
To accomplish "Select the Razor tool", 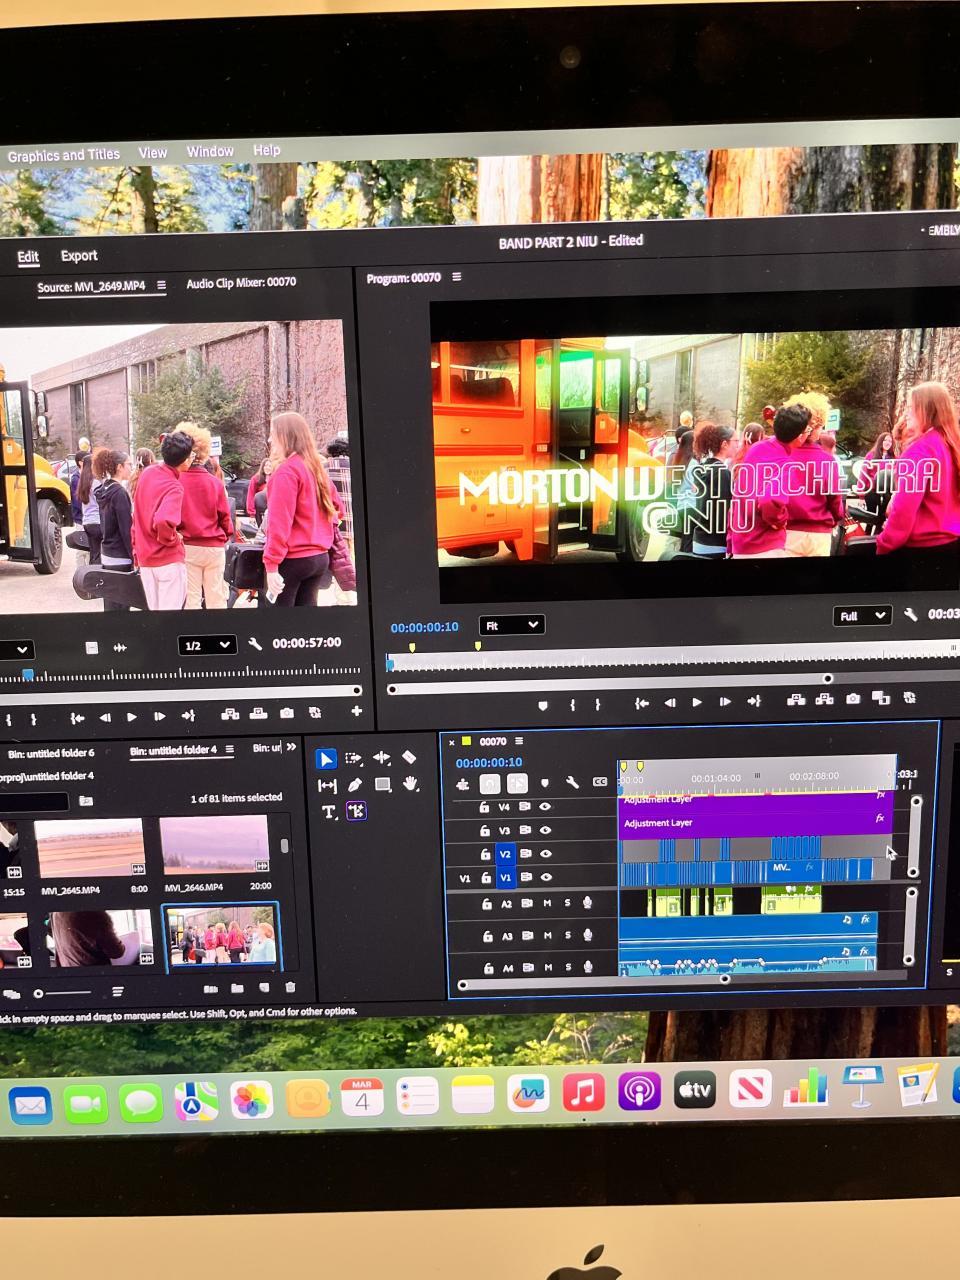I will click(x=409, y=757).
